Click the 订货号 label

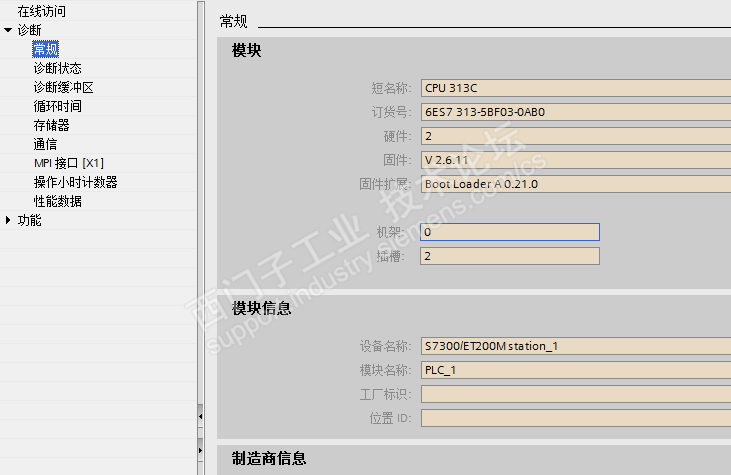[391, 112]
